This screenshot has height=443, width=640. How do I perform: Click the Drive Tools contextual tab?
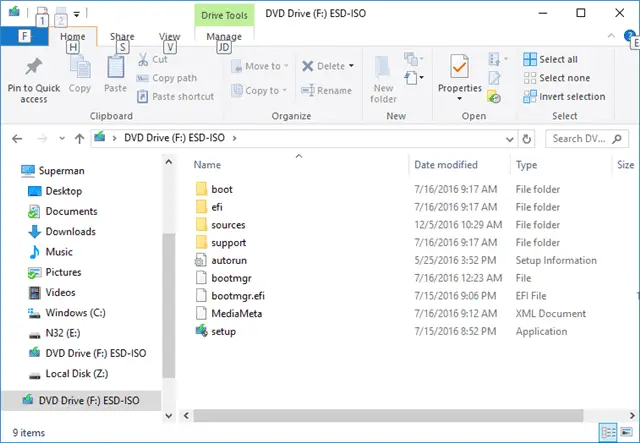click(224, 16)
